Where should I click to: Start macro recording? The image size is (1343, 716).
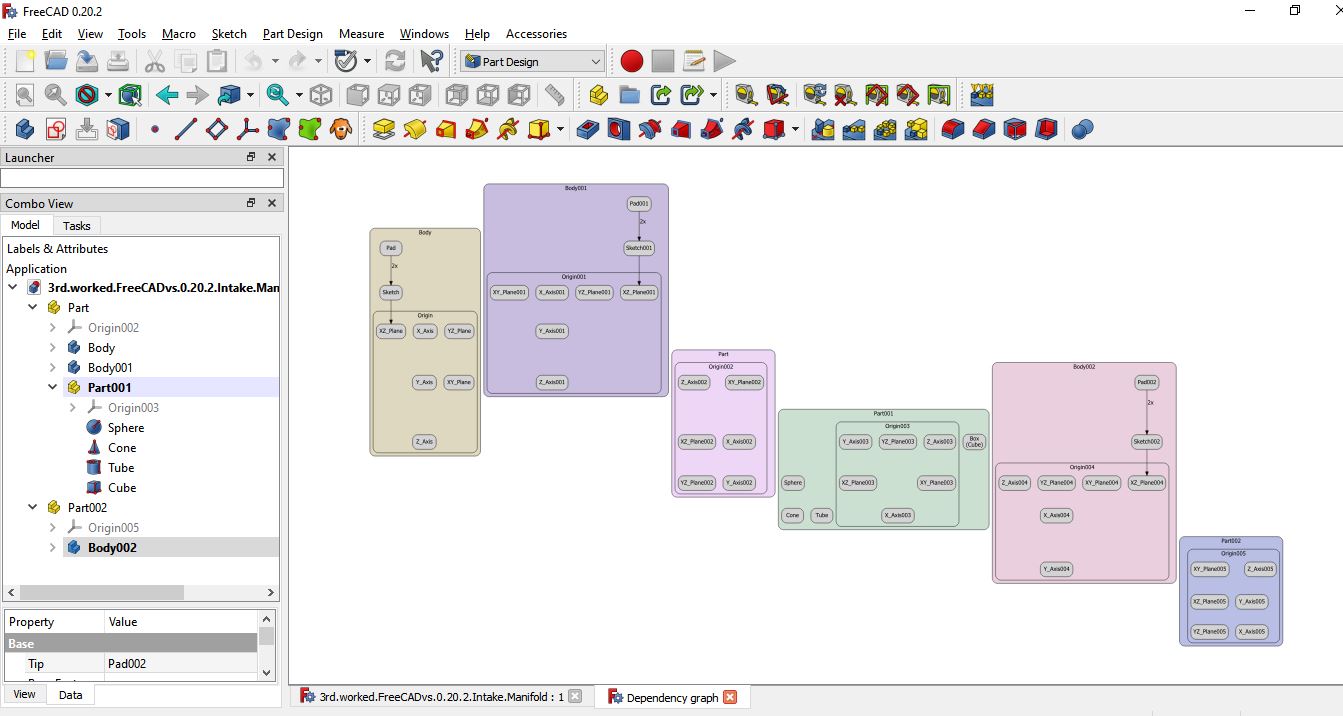pos(631,61)
